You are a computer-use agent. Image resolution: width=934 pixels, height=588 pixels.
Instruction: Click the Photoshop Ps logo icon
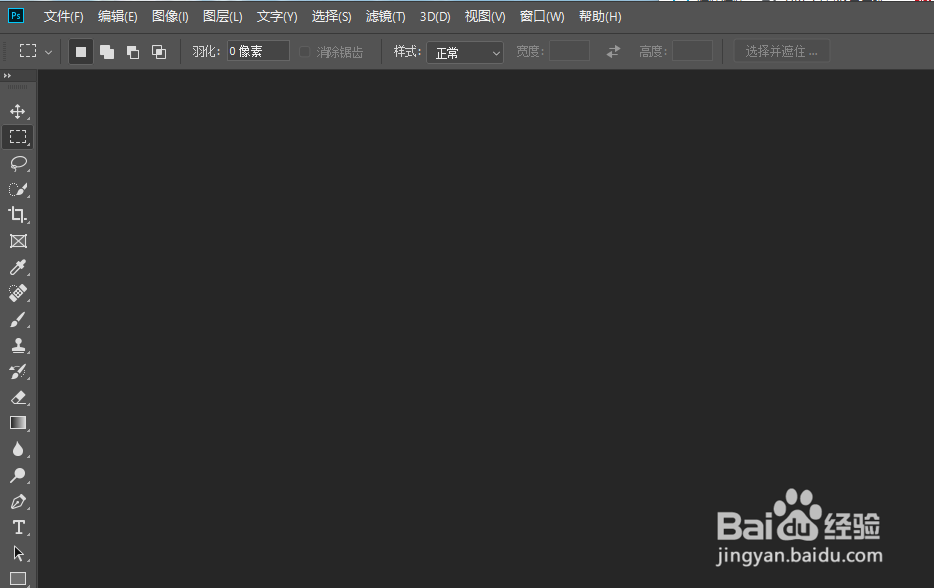click(x=16, y=16)
